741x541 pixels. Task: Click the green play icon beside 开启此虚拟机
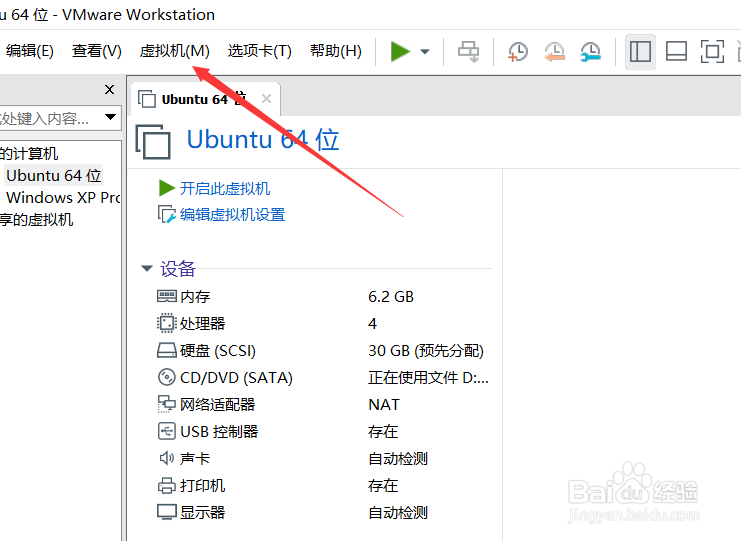pos(166,188)
